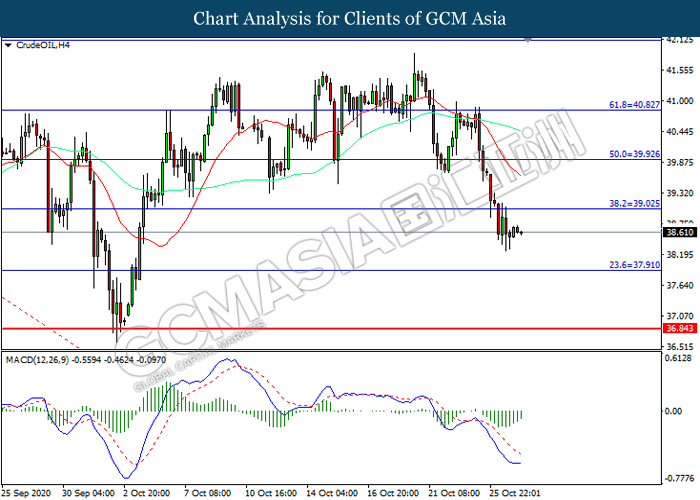Click the 37.640 price axis value

pyautogui.click(x=679, y=286)
